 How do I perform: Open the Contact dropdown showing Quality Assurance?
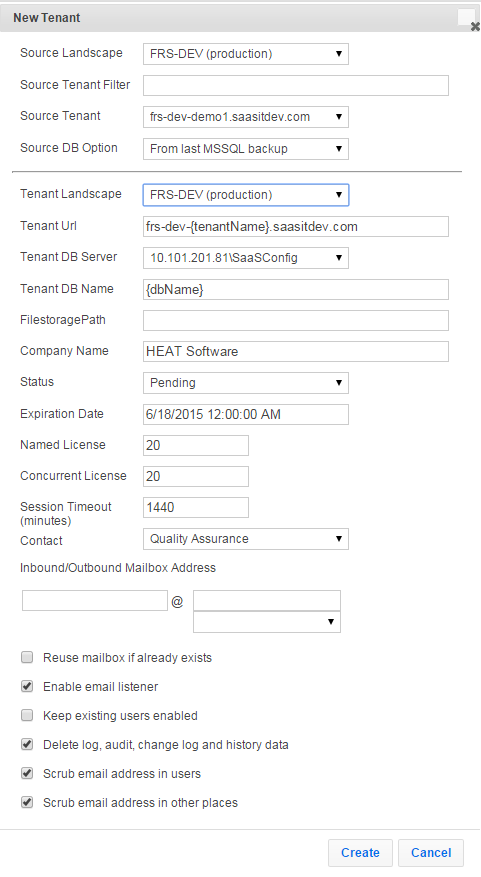tap(246, 539)
